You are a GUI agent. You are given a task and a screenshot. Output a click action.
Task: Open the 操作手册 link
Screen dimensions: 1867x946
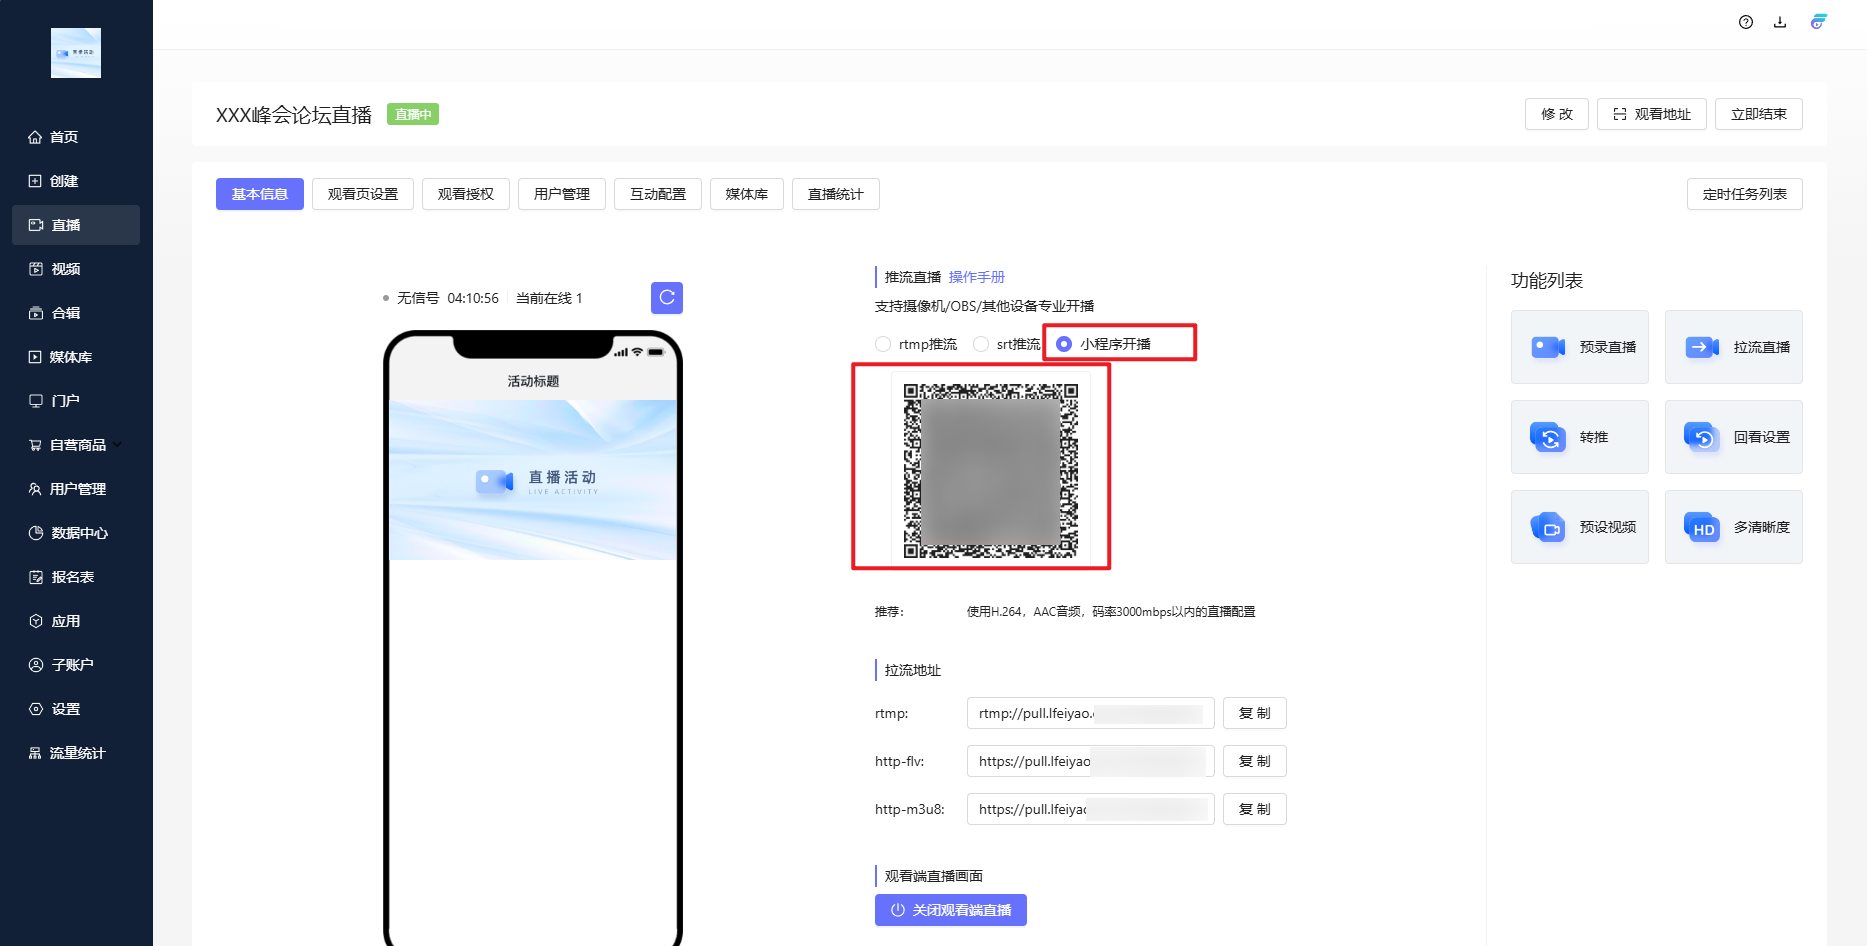pos(976,277)
